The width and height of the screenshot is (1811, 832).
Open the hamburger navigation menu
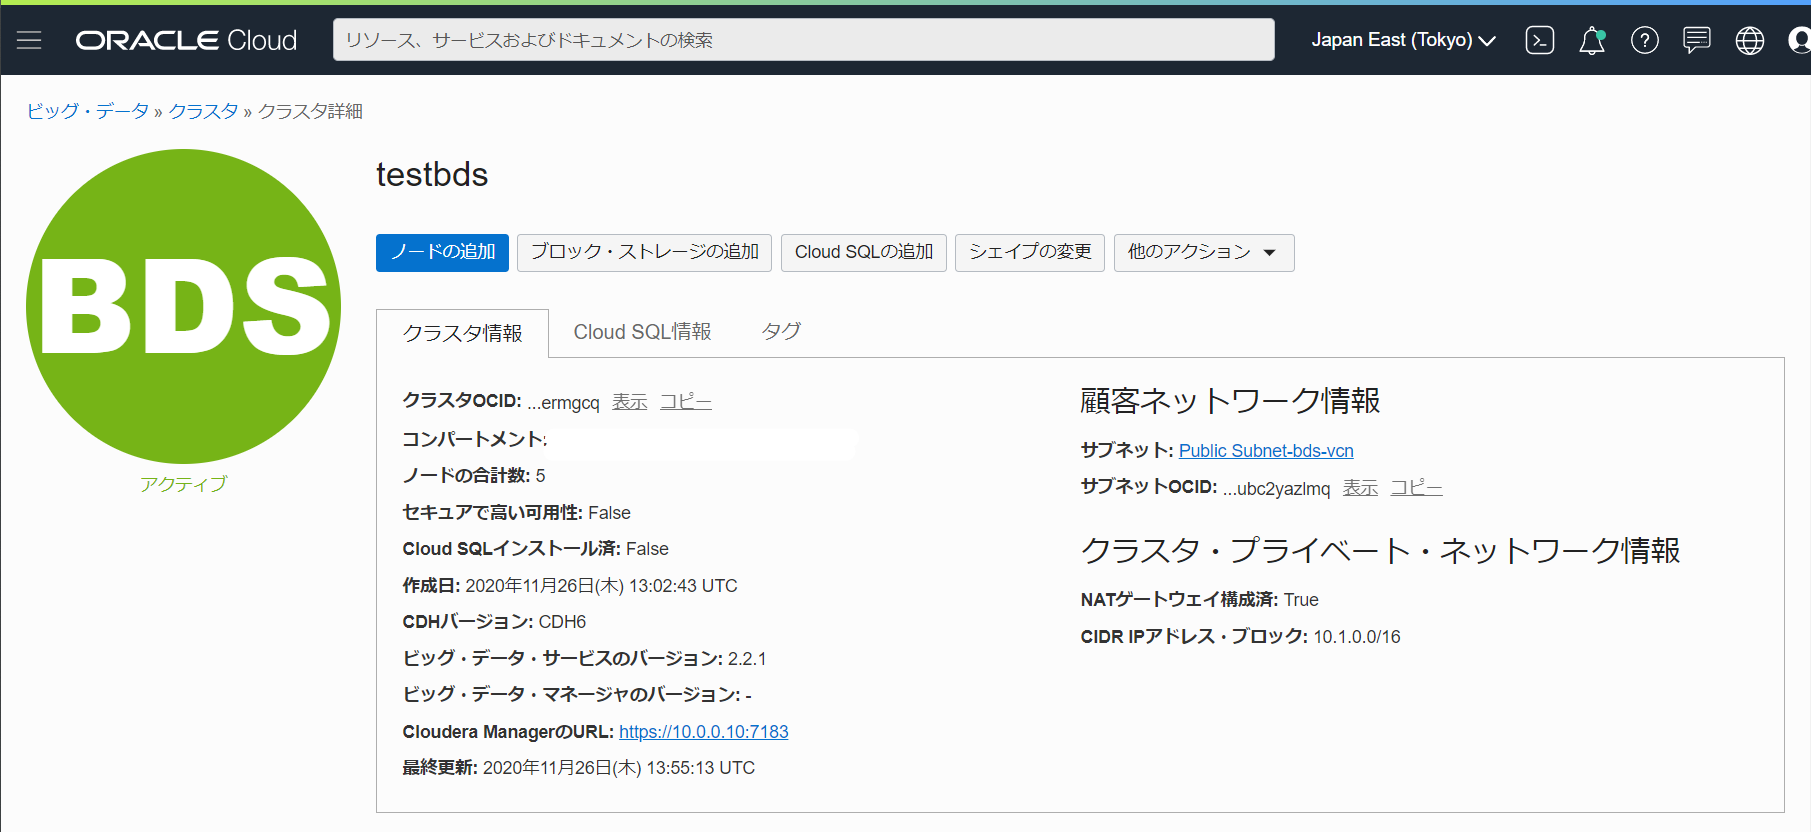(x=29, y=40)
